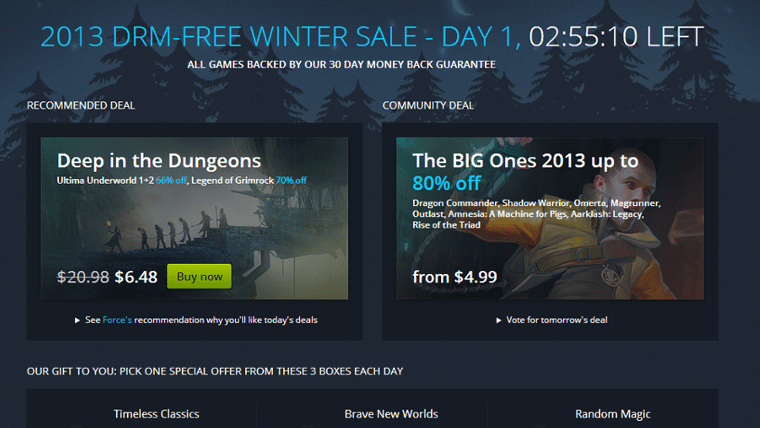This screenshot has width=760, height=428.
Task: Open Vote for tomorrow's deal link
Action: pos(556,320)
